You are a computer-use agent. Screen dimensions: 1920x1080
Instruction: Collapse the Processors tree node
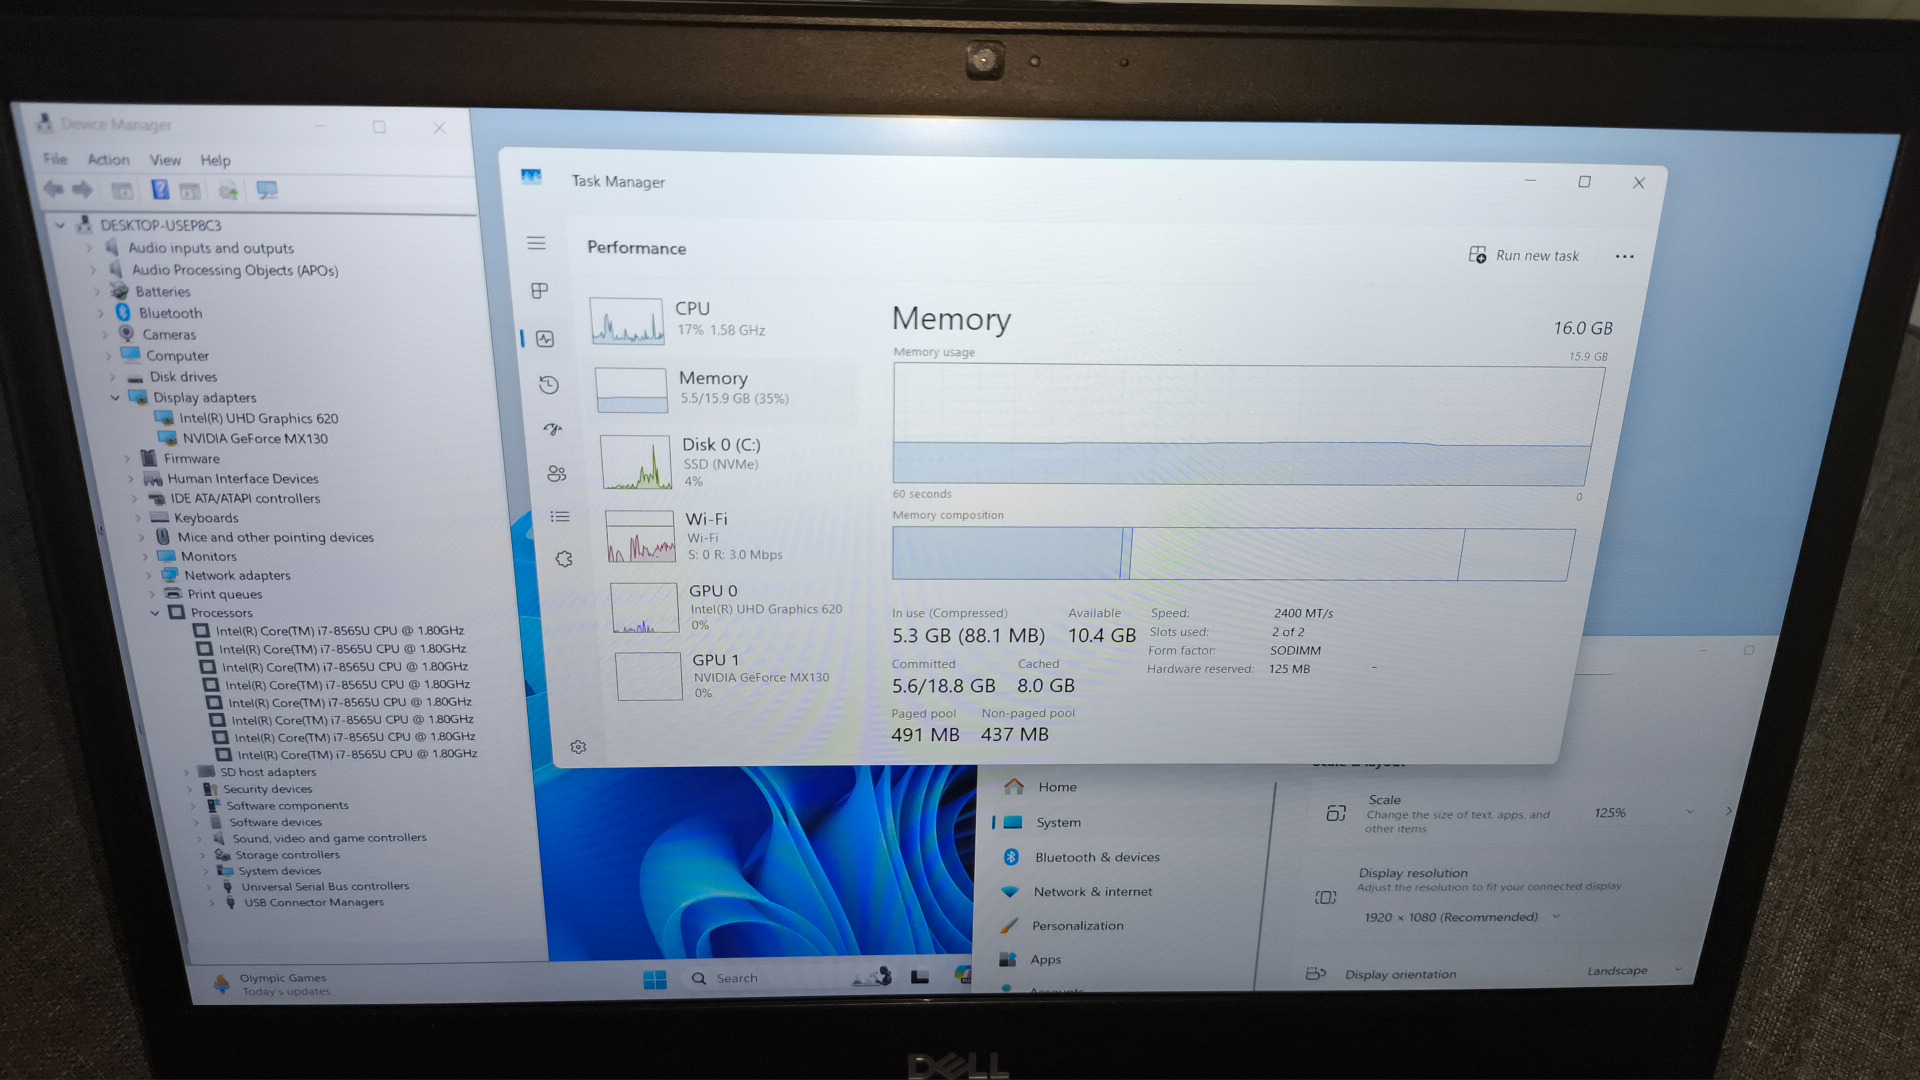click(x=155, y=613)
